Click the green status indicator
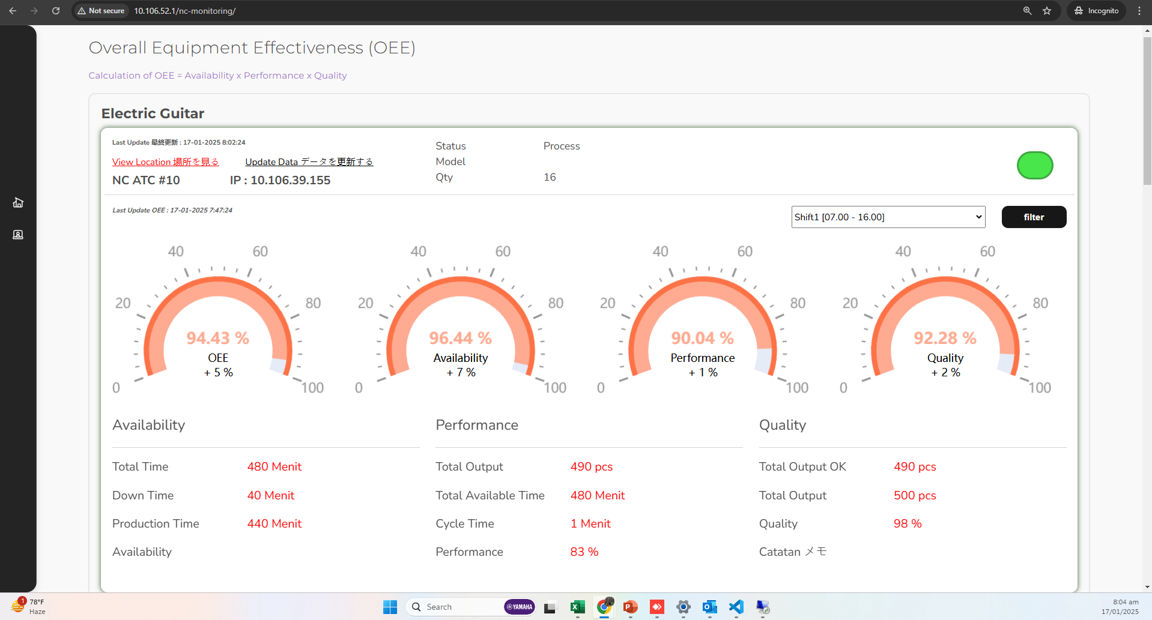Viewport: 1152px width, 620px height. [1035, 165]
